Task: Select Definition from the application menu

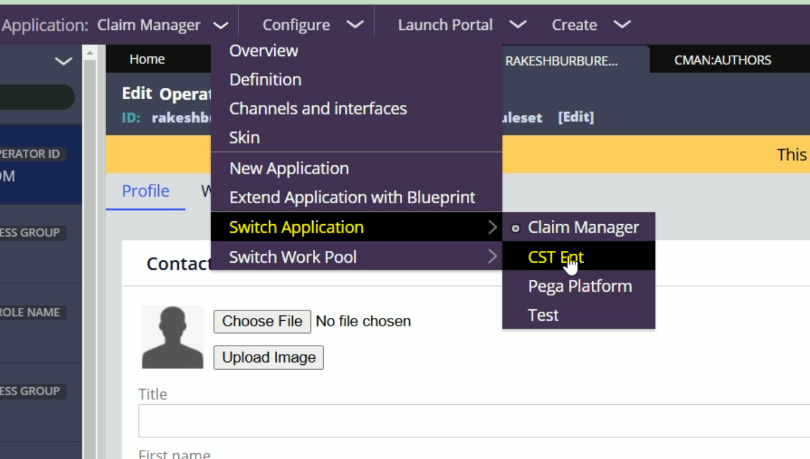Action: point(265,80)
